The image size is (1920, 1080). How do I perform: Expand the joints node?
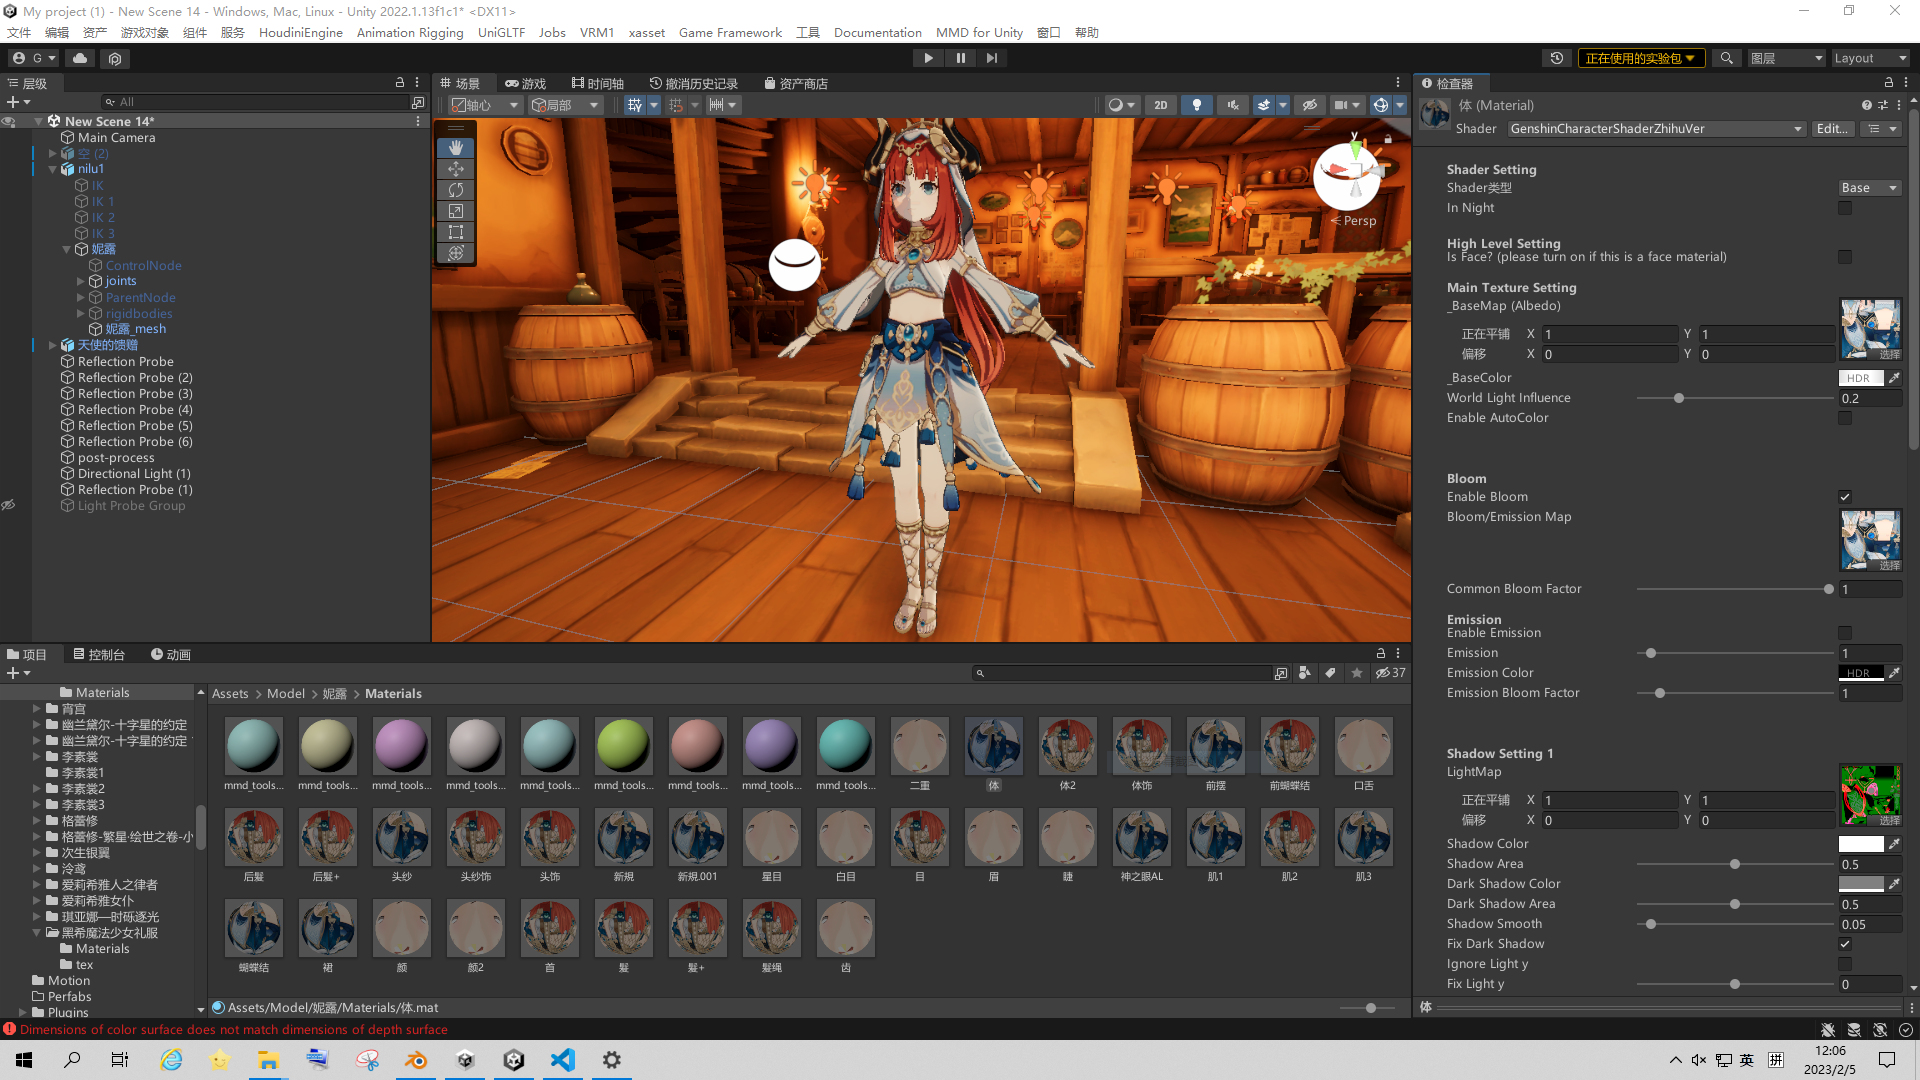pos(81,281)
